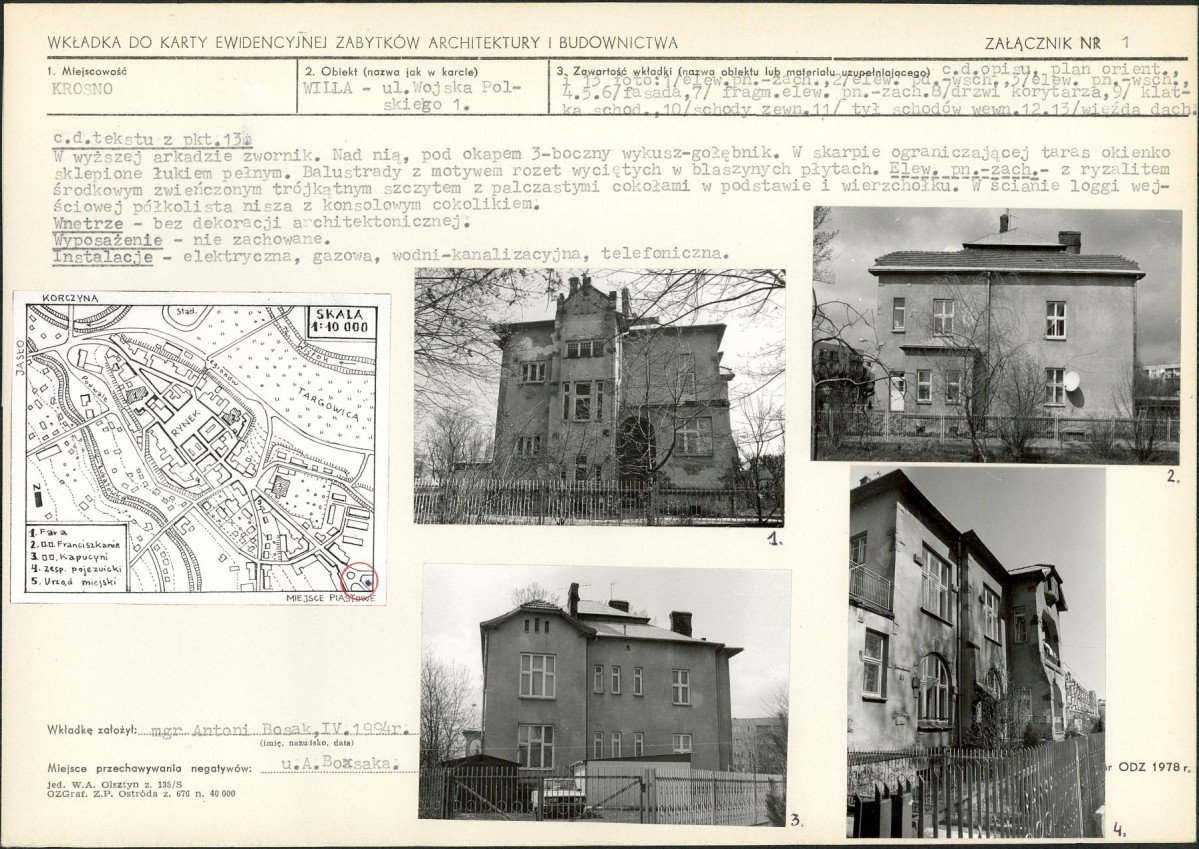The height and width of the screenshot is (849, 1199).
Task: Click the 'MIEJSCE PIASTOWE' label below the map
Action: click(332, 598)
